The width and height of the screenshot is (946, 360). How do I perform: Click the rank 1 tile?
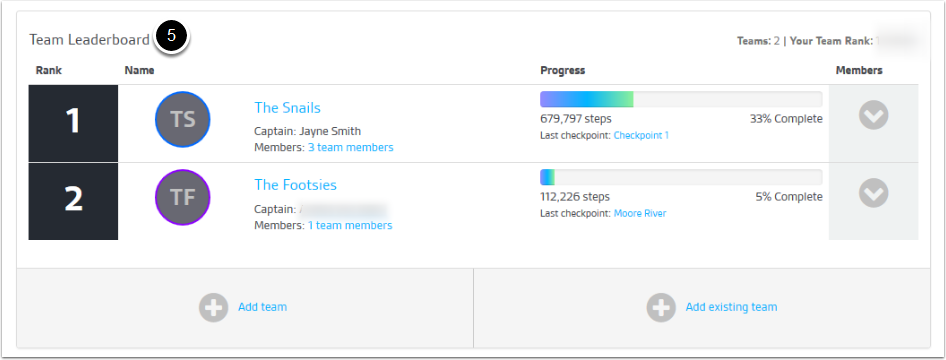coord(73,123)
